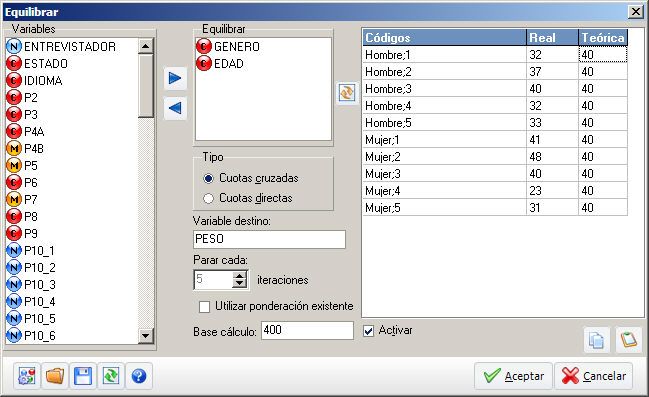Click the copy table icon
This screenshot has height=397, width=649.
(x=596, y=340)
